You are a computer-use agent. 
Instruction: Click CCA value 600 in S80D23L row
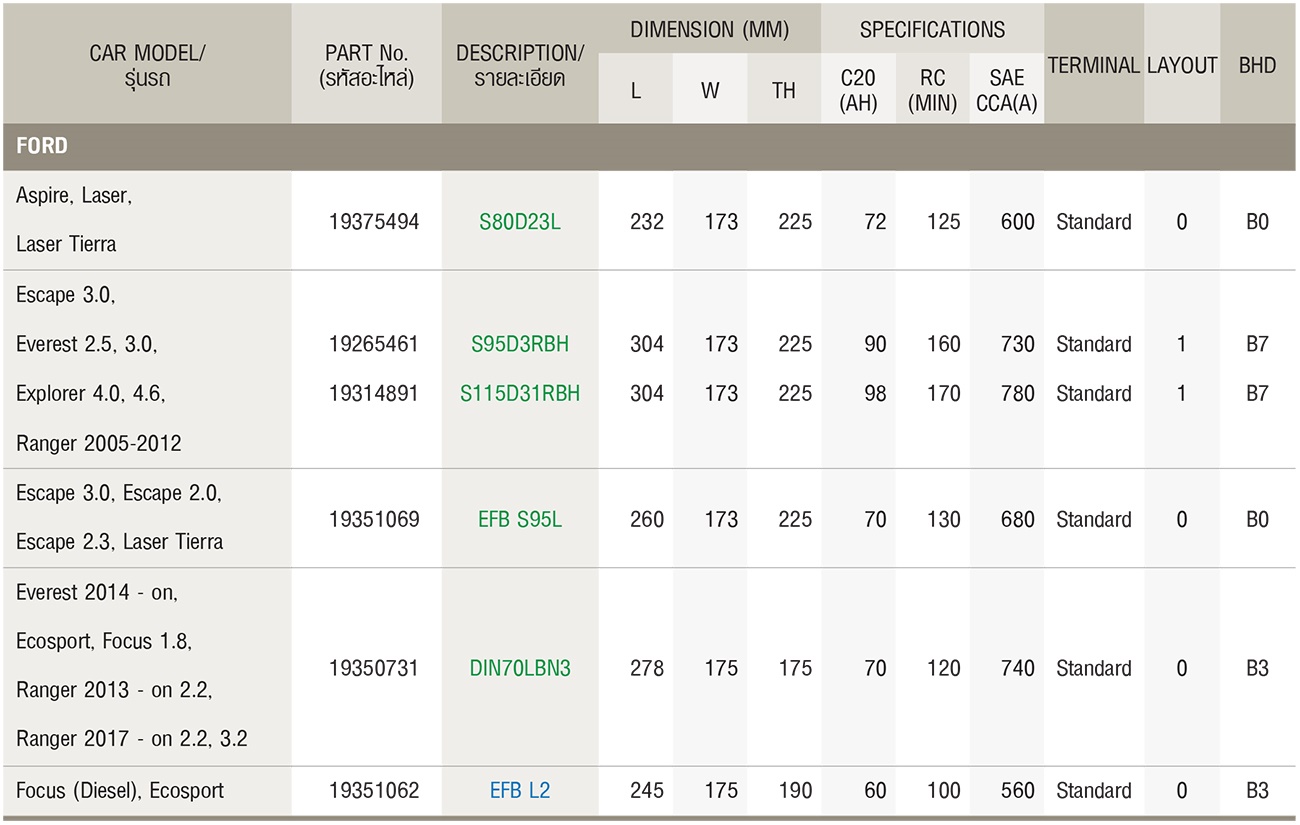click(x=1018, y=222)
